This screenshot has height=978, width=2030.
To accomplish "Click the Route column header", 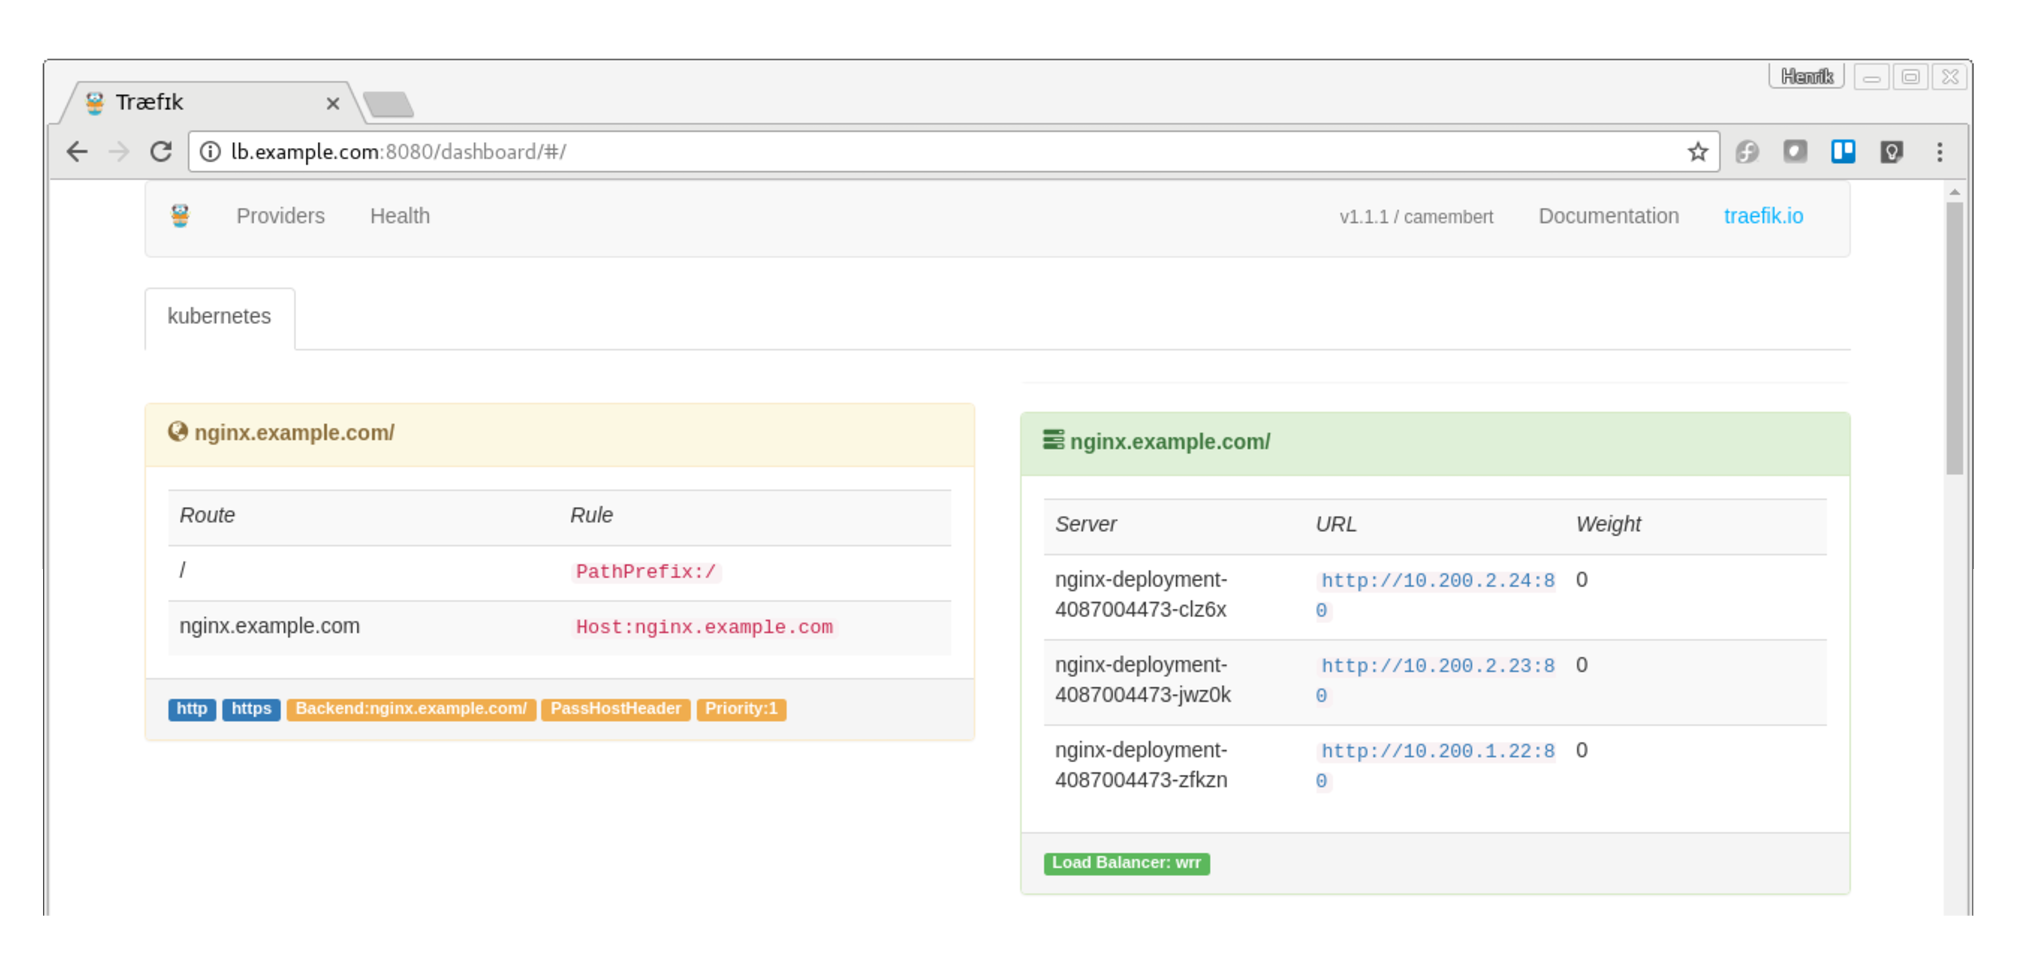I will click(x=207, y=515).
